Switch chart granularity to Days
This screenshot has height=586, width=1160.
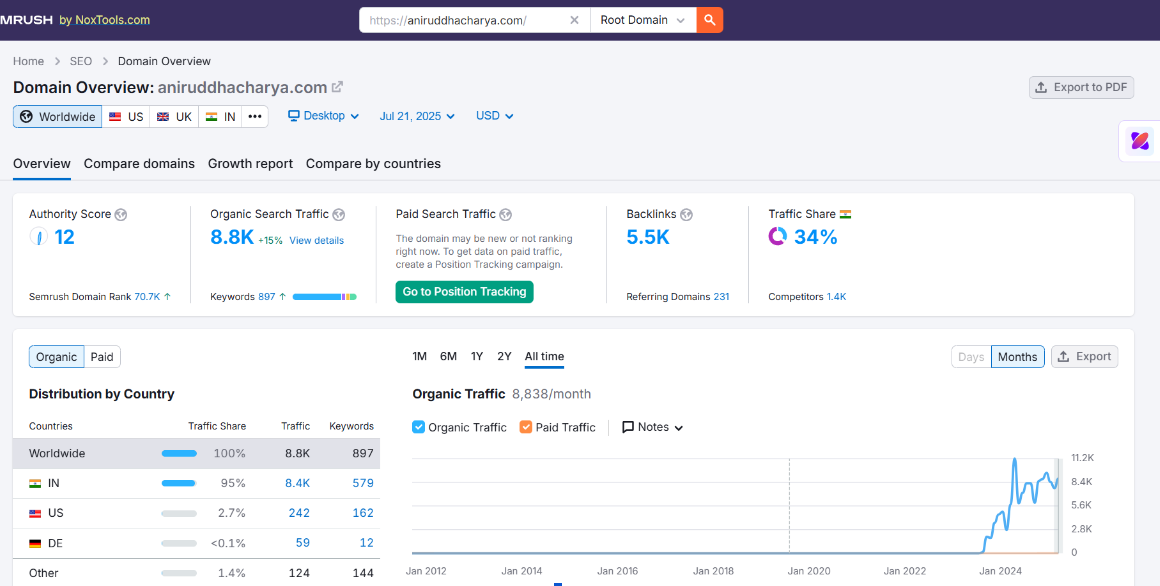(x=971, y=357)
